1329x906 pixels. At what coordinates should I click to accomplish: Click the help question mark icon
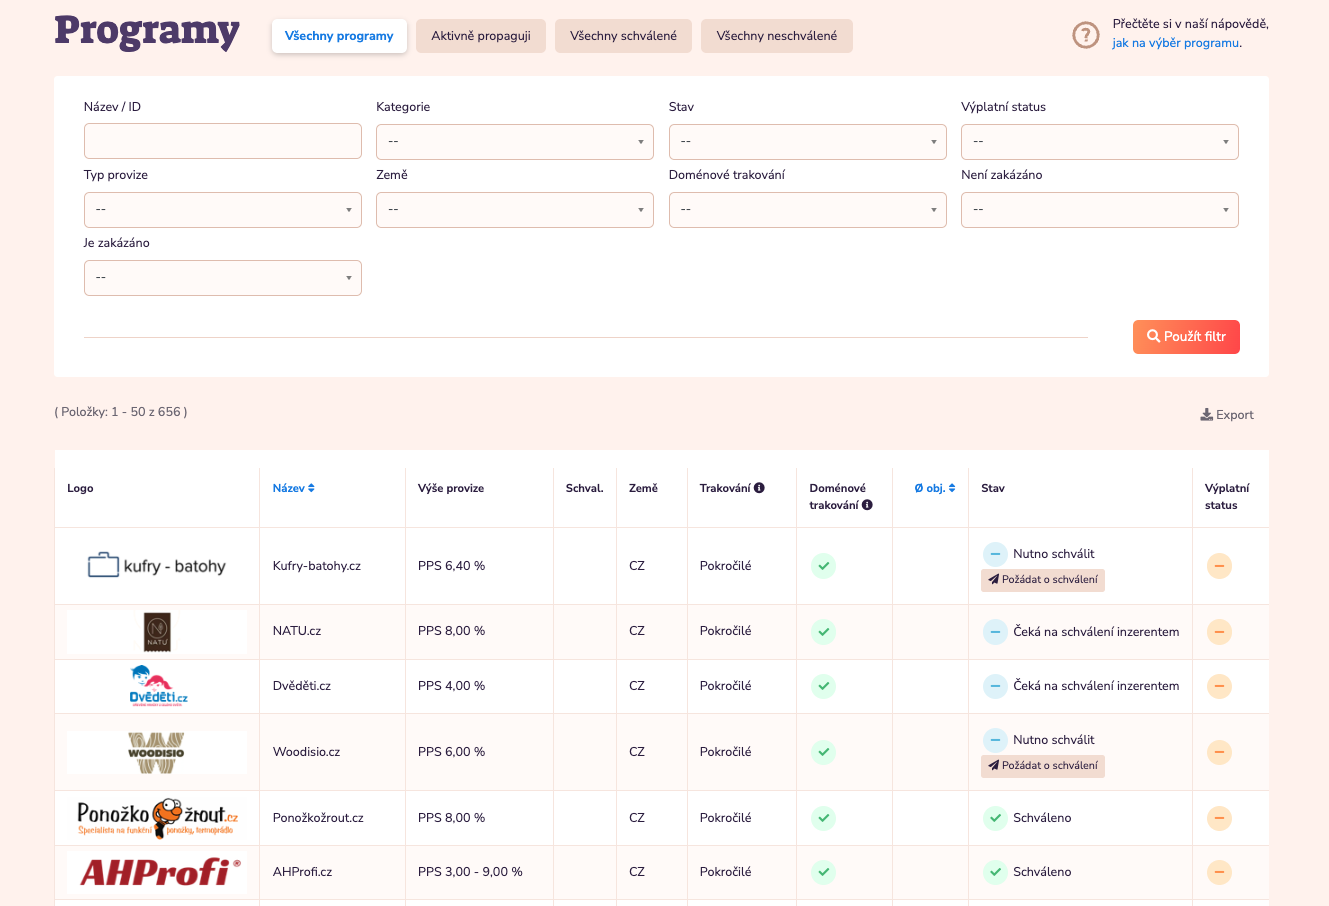1085,35
